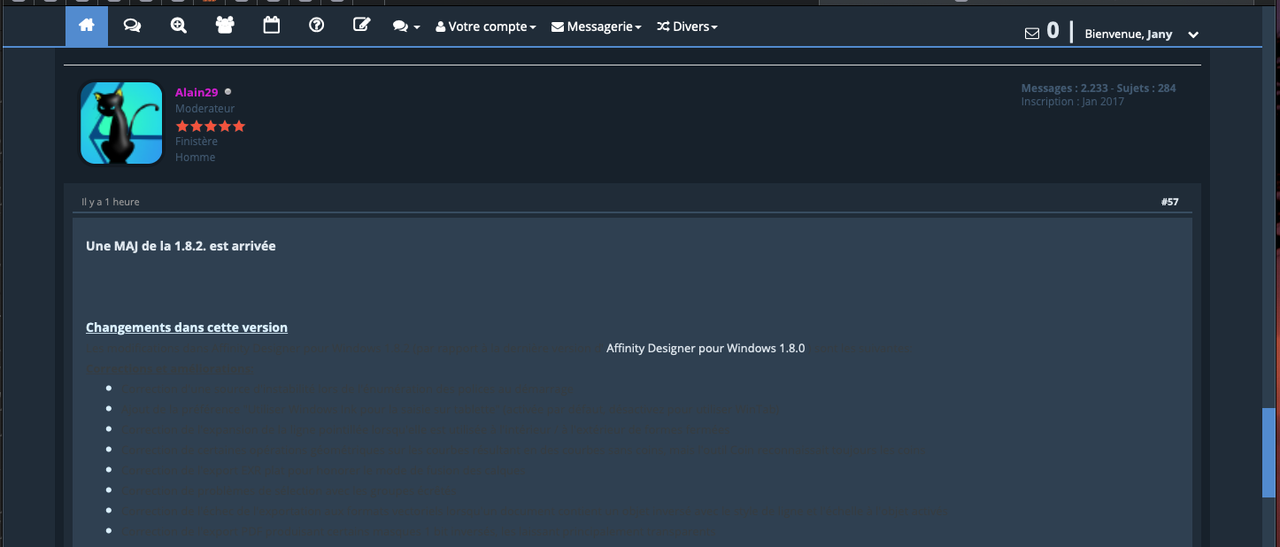Screen dimensions: 1280x547
Task: Expand the comments bubble dropdown
Action: click(406, 27)
